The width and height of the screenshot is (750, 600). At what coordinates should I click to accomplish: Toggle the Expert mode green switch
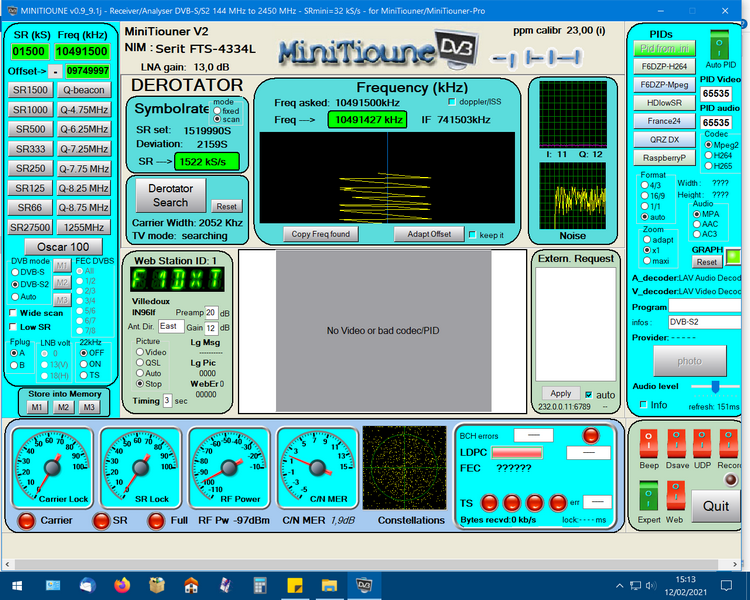[649, 497]
